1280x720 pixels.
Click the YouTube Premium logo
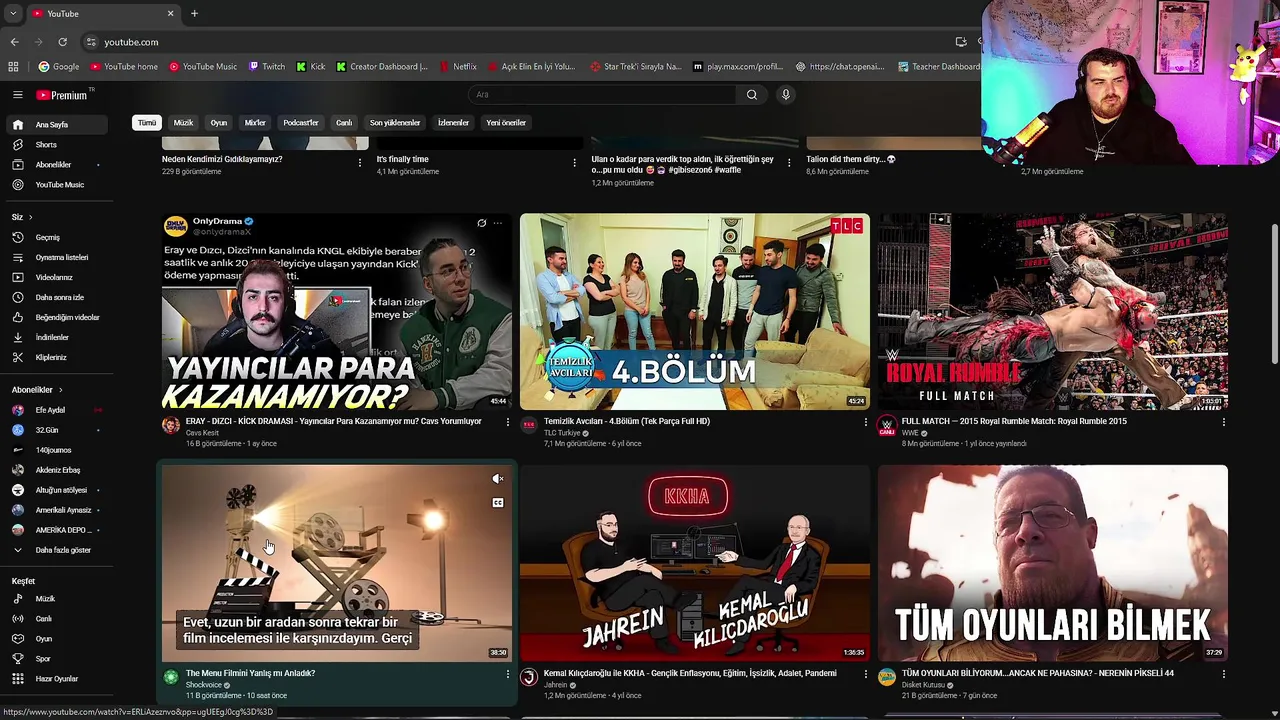(x=62, y=95)
